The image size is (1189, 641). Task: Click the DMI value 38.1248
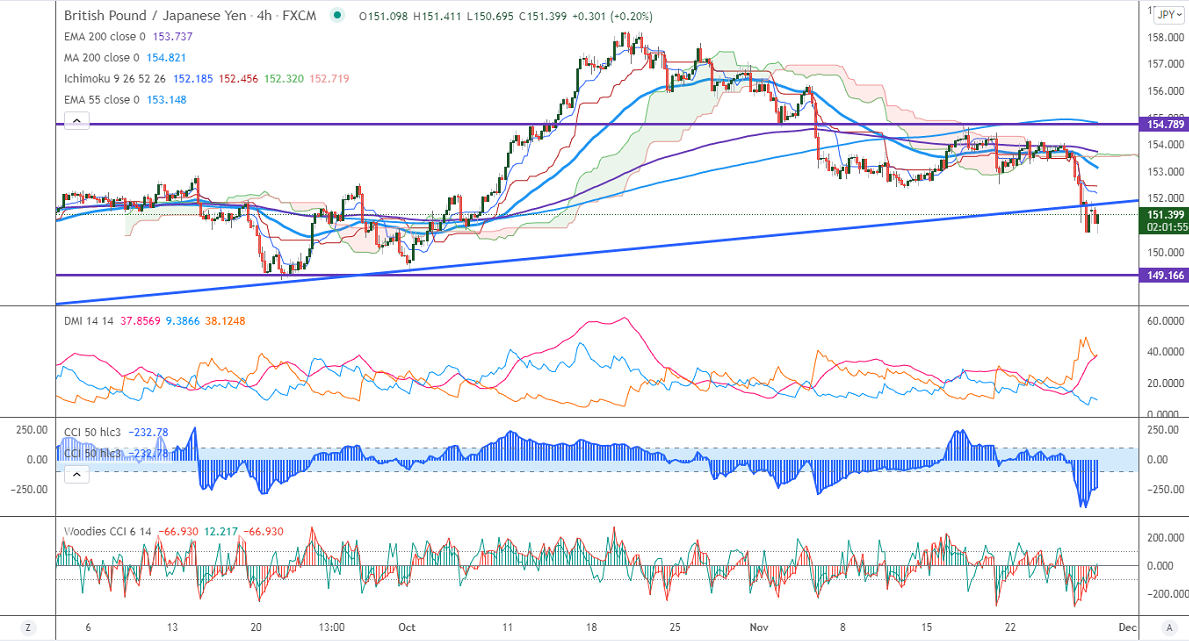coord(225,321)
